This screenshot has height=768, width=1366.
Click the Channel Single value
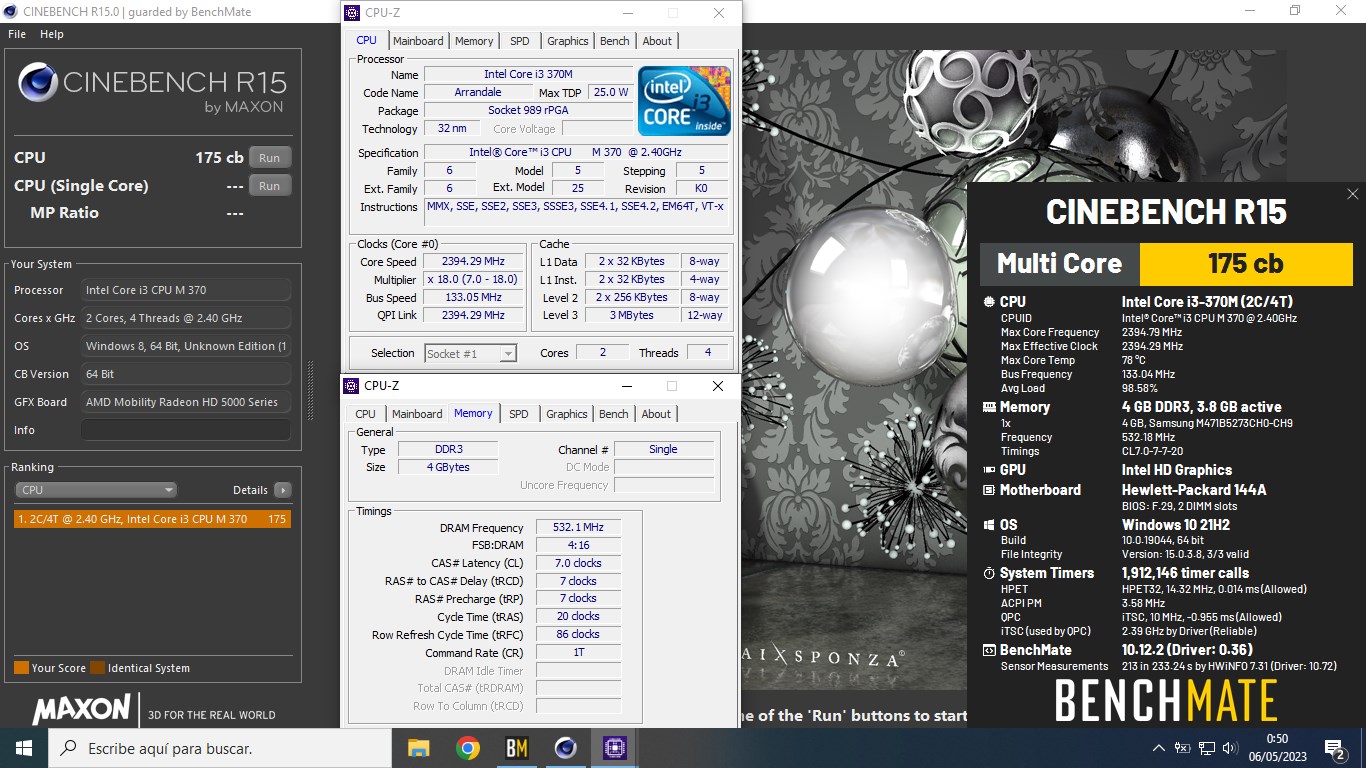pyautogui.click(x=663, y=450)
